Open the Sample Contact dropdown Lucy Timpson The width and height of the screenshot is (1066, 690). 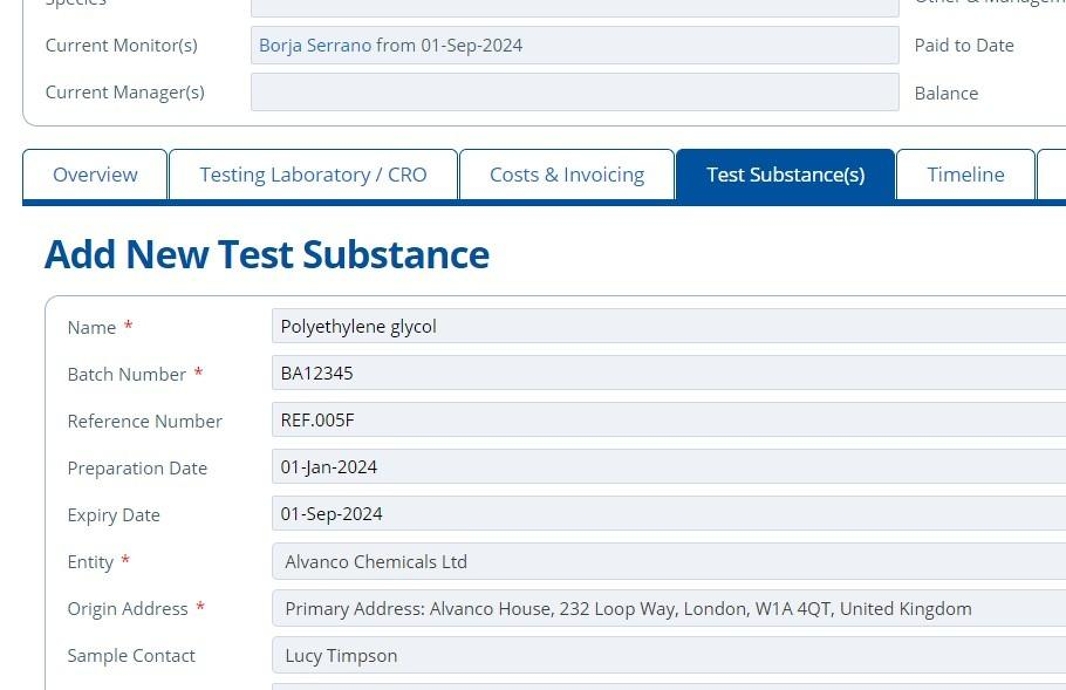tap(667, 655)
